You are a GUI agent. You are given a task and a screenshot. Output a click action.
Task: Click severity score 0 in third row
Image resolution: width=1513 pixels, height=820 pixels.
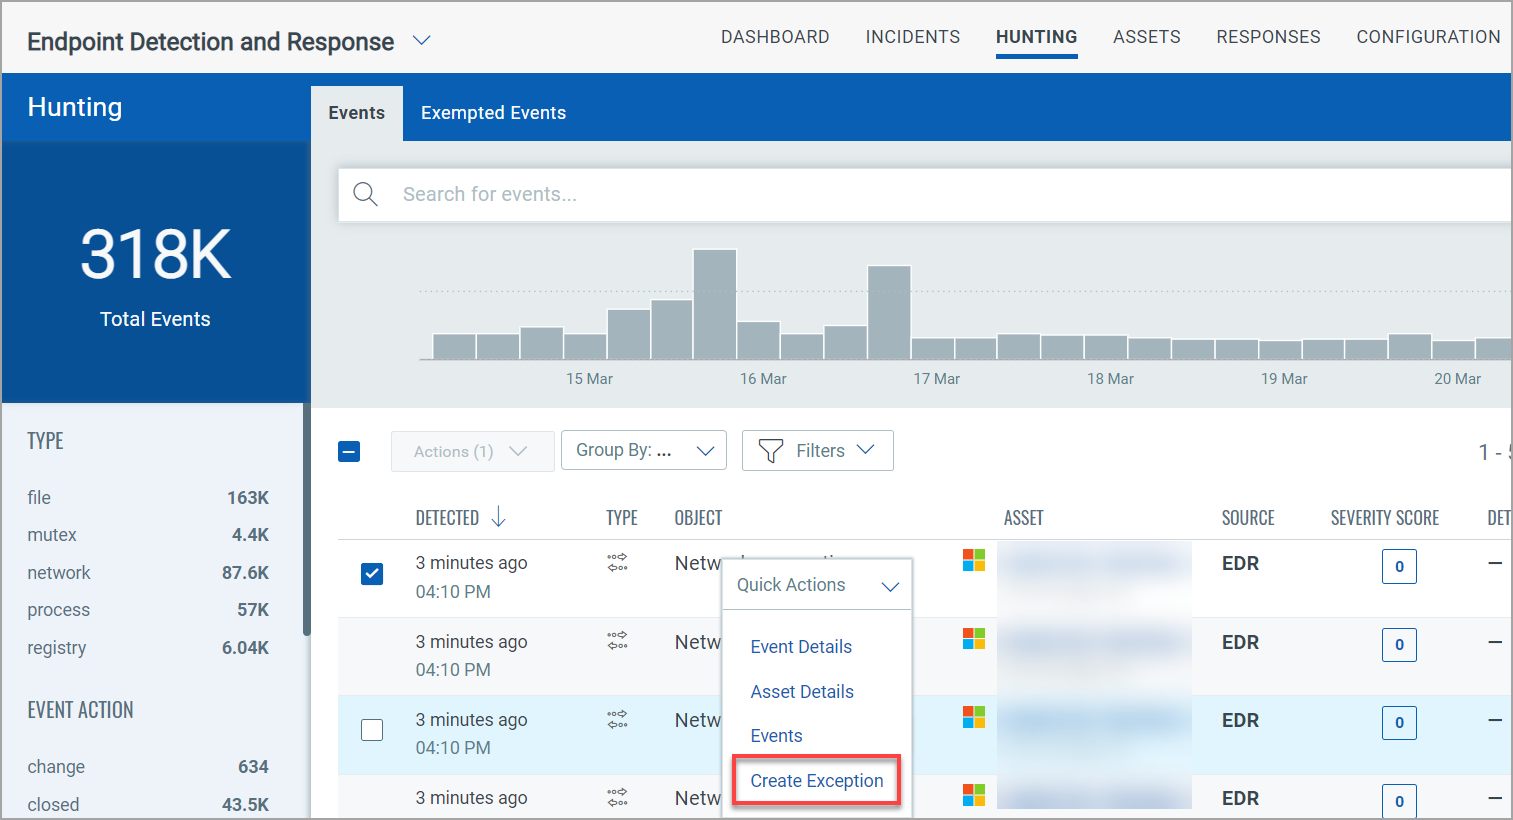pos(1399,723)
